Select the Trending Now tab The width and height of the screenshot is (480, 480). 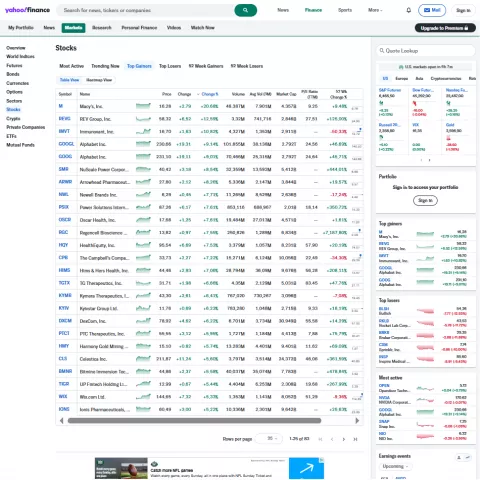(105, 66)
